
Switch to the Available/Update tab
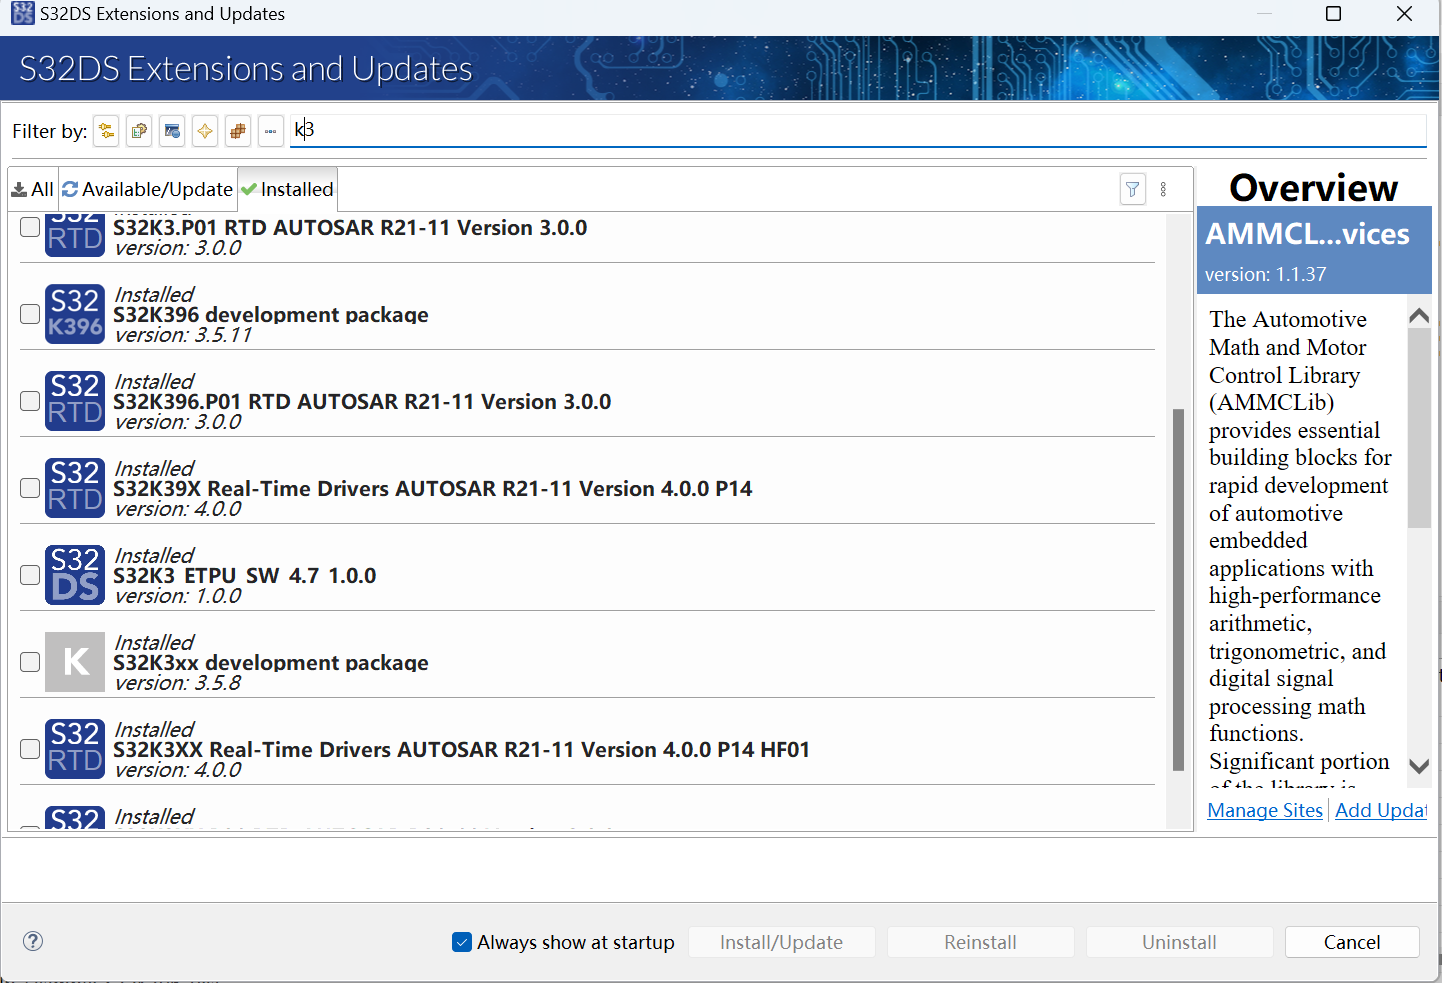(148, 189)
